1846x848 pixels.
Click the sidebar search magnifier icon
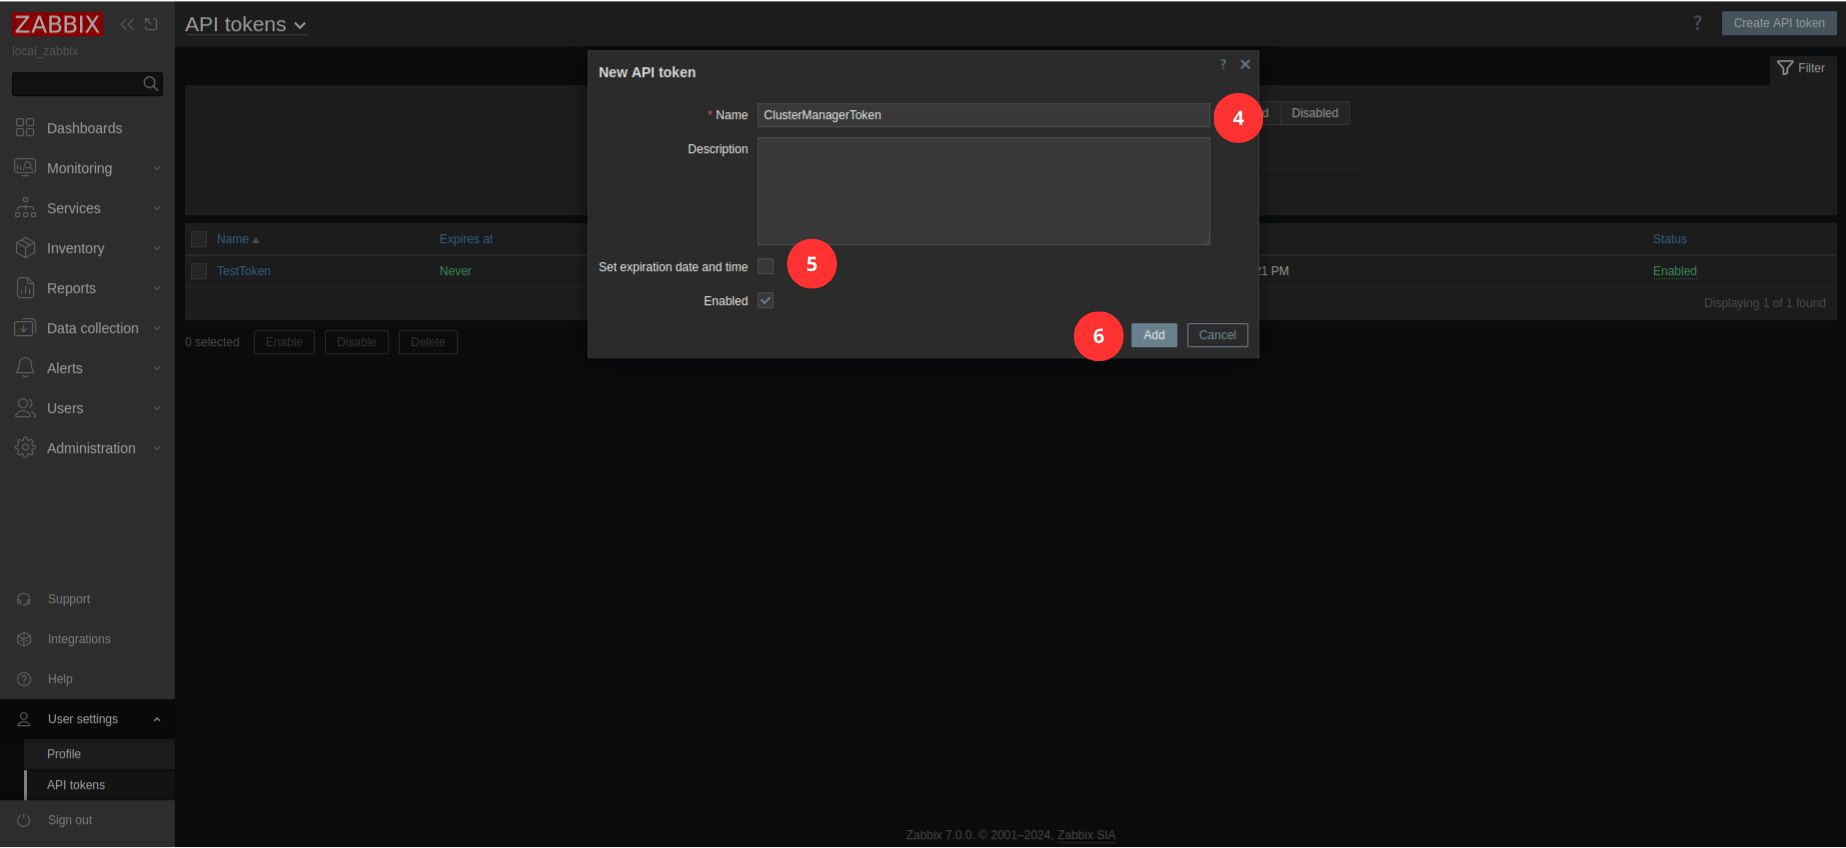(151, 84)
